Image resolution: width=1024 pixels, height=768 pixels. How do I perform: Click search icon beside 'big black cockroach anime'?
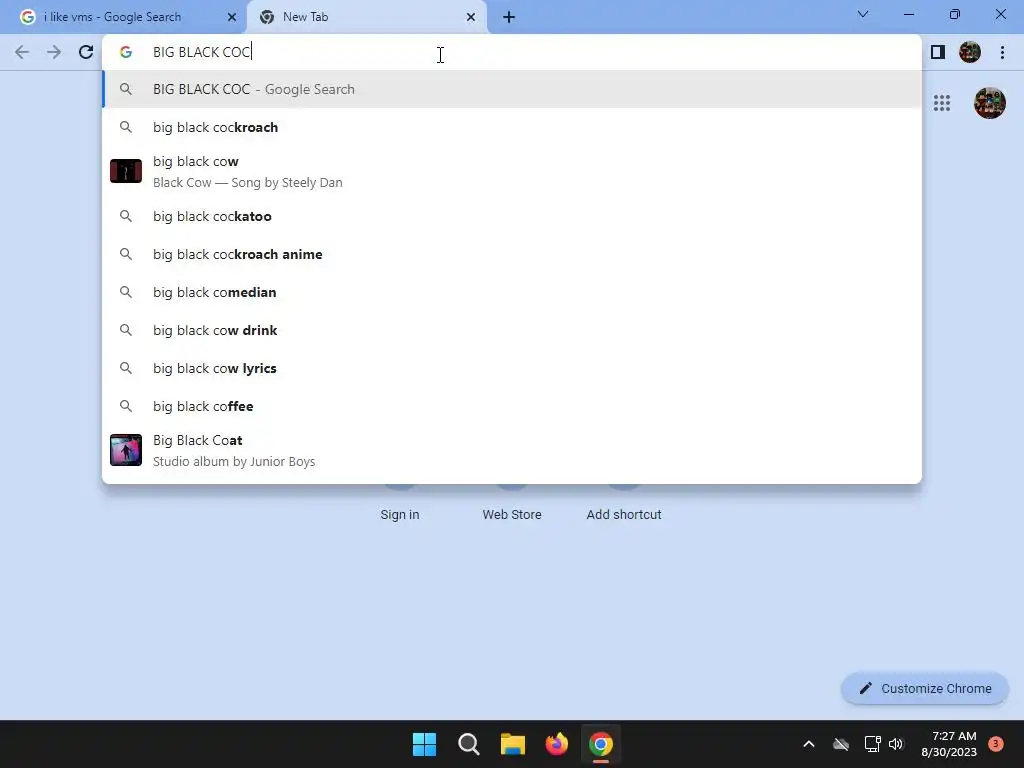(x=126, y=254)
